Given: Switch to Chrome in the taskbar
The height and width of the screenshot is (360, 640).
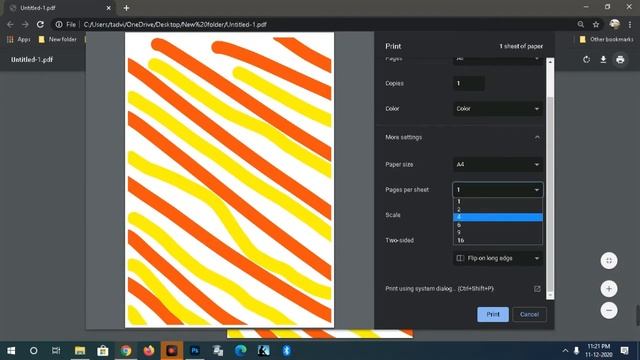Looking at the screenshot, I should (126, 351).
